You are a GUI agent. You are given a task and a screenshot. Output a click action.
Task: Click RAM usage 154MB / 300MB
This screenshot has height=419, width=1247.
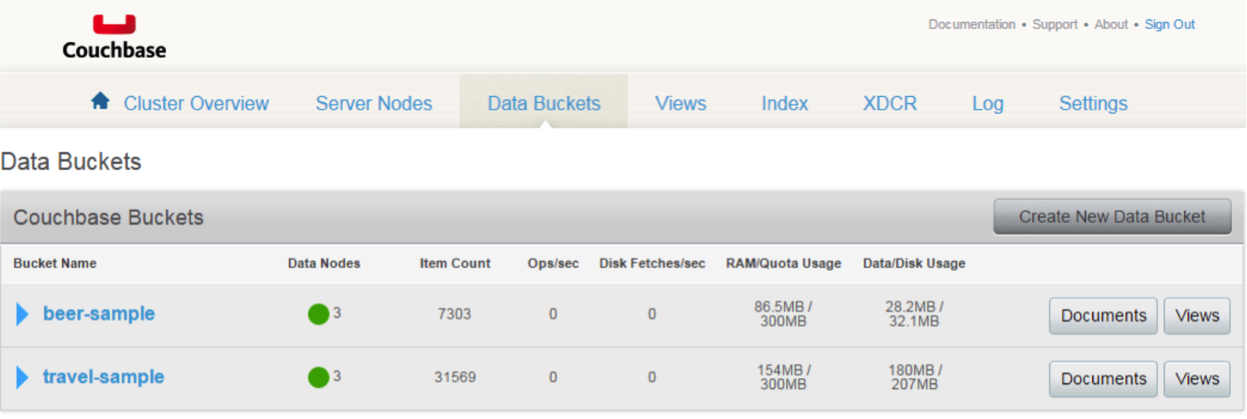(x=782, y=377)
